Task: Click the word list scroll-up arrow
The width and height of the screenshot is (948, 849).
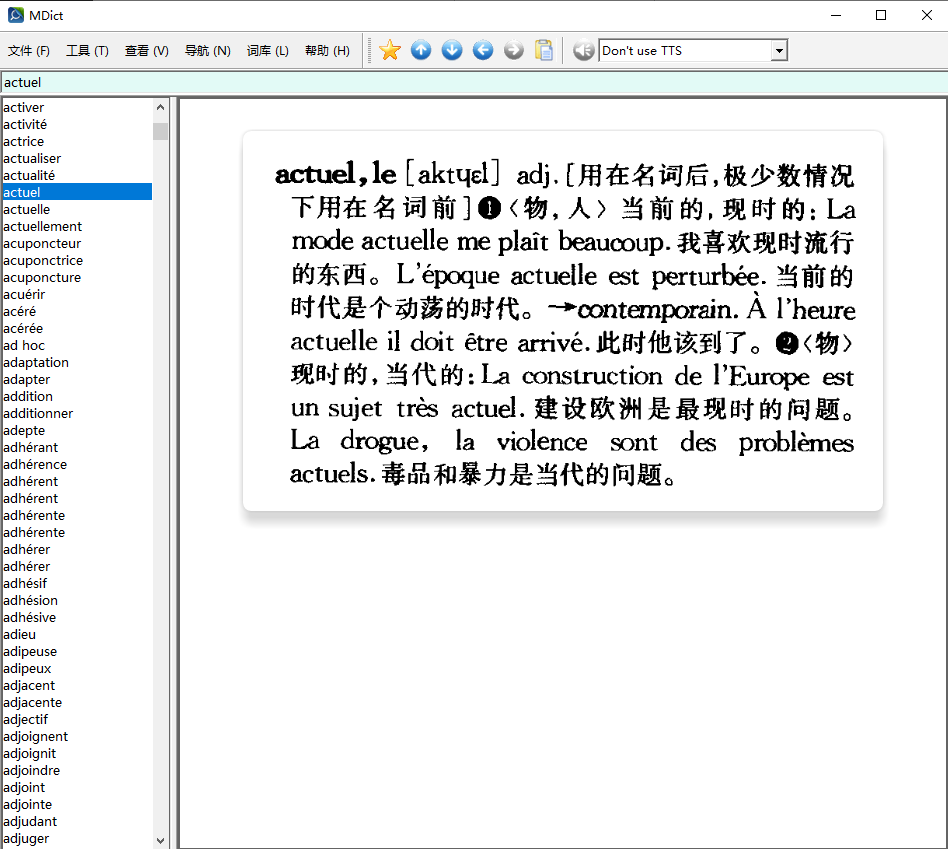Action: pos(161,107)
